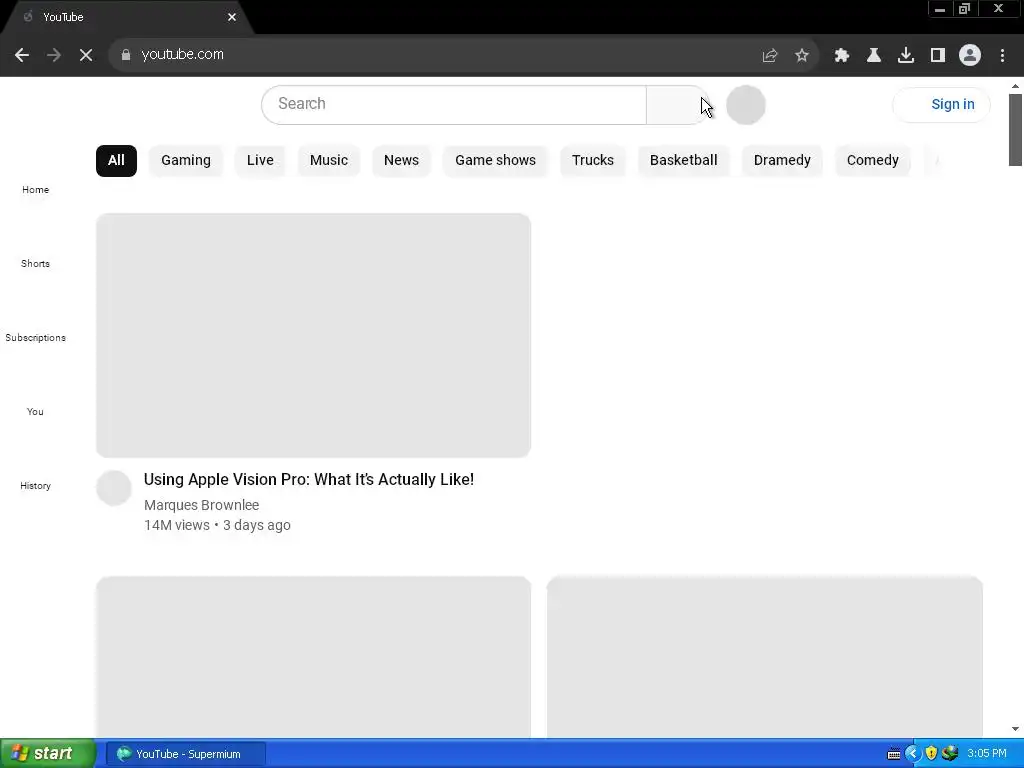Click the search submit button
The height and width of the screenshot is (768, 1024).
coord(679,104)
